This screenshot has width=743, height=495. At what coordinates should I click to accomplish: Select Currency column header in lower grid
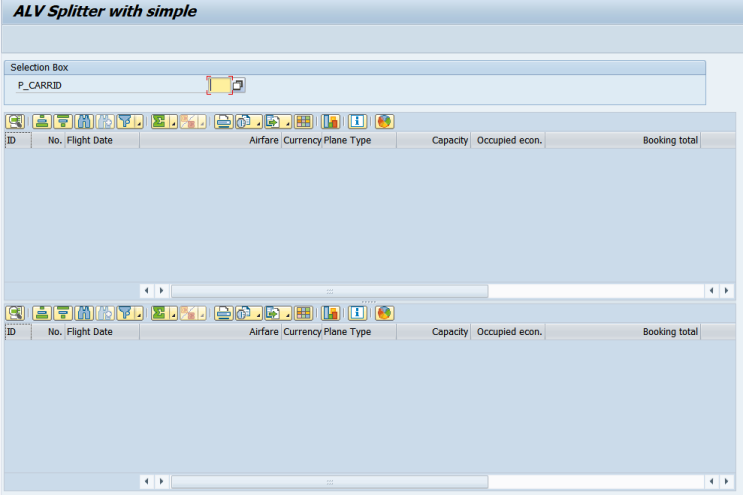(302, 332)
